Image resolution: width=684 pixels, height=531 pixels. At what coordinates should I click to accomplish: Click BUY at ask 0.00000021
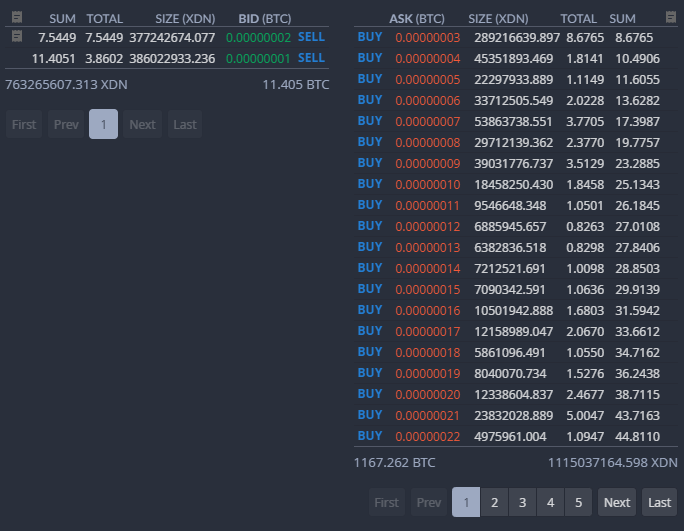point(370,415)
